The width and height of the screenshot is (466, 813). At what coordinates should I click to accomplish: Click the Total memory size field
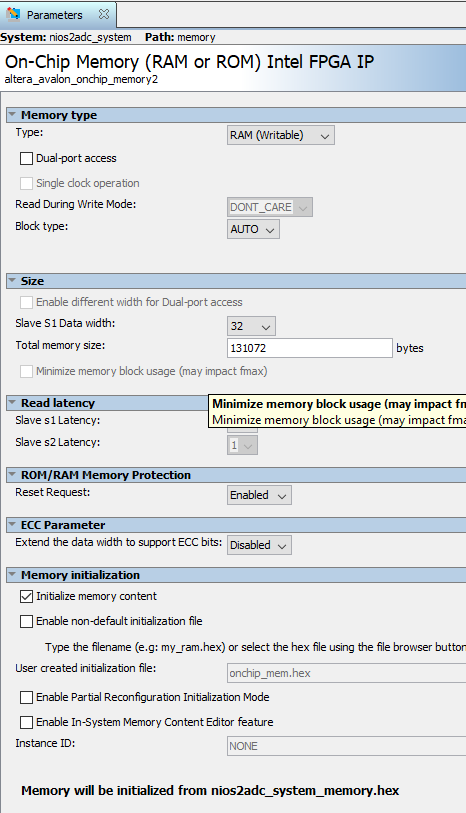point(309,348)
